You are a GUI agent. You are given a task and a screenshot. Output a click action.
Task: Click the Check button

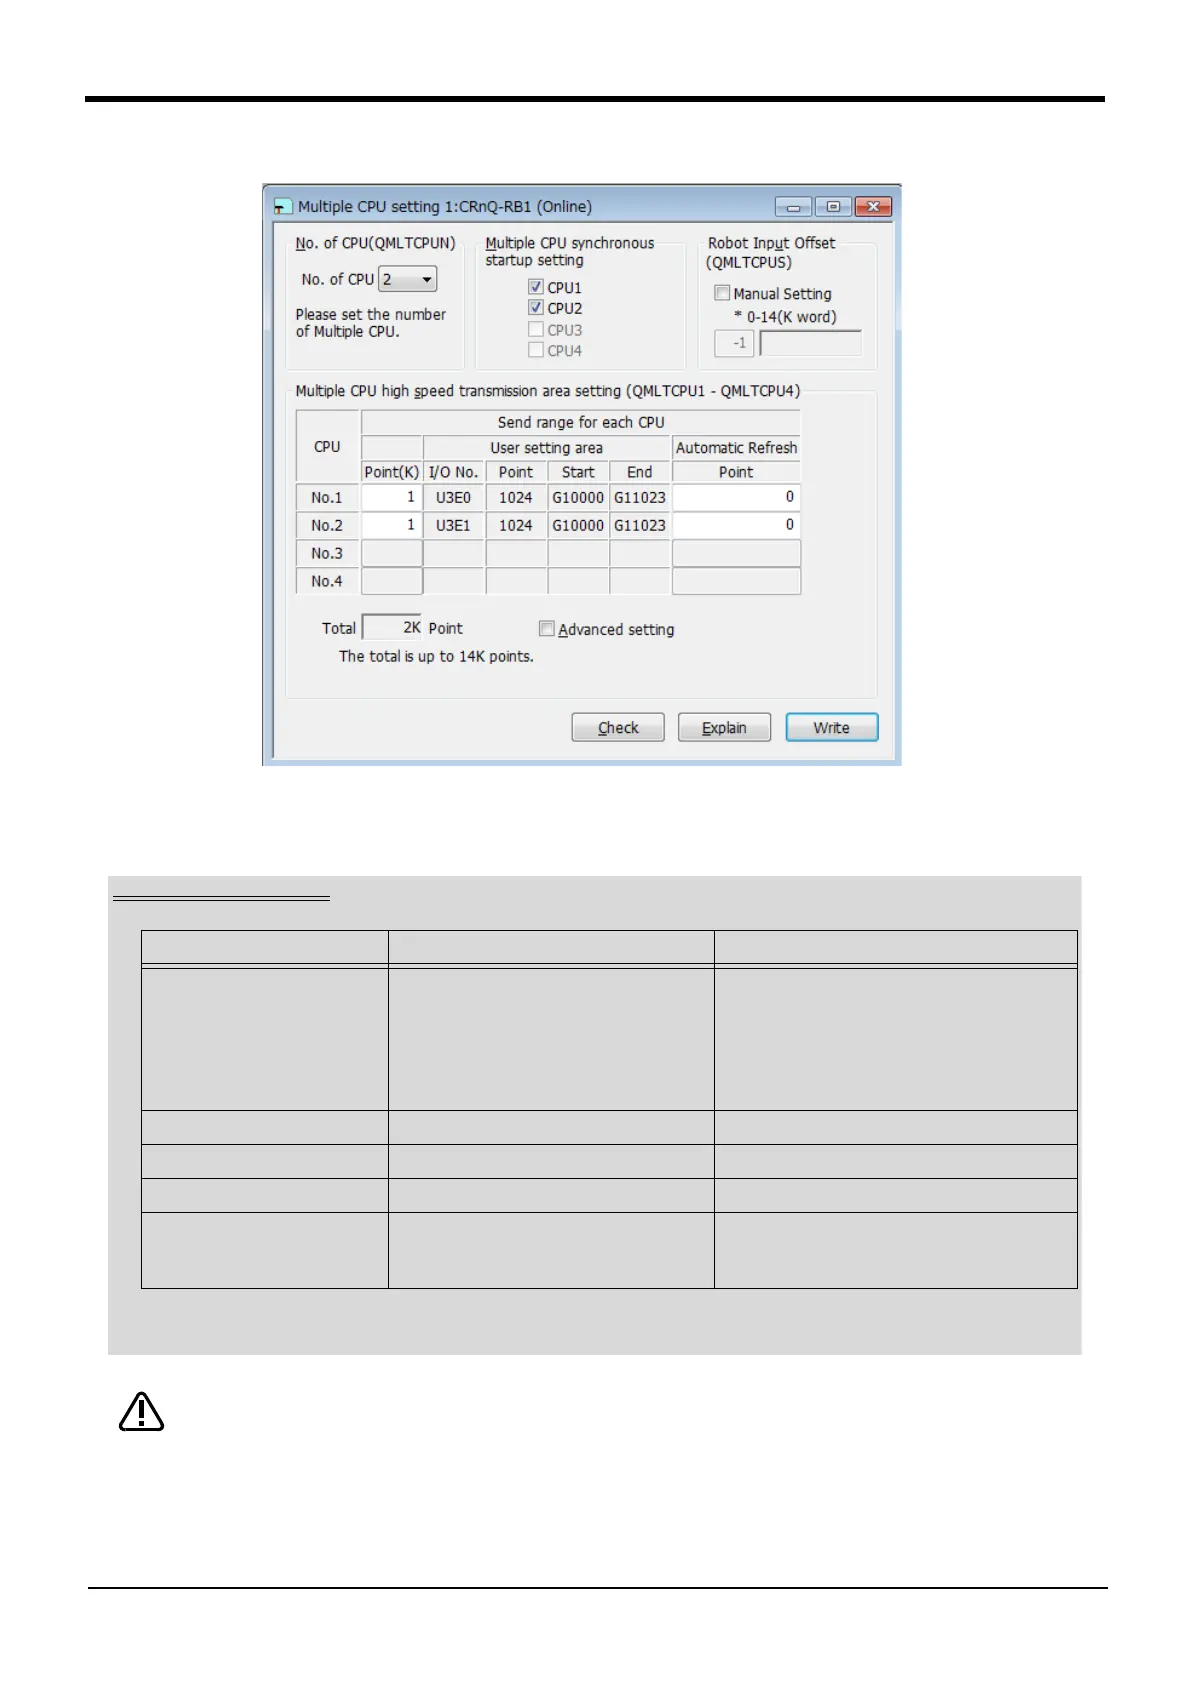pos(618,727)
